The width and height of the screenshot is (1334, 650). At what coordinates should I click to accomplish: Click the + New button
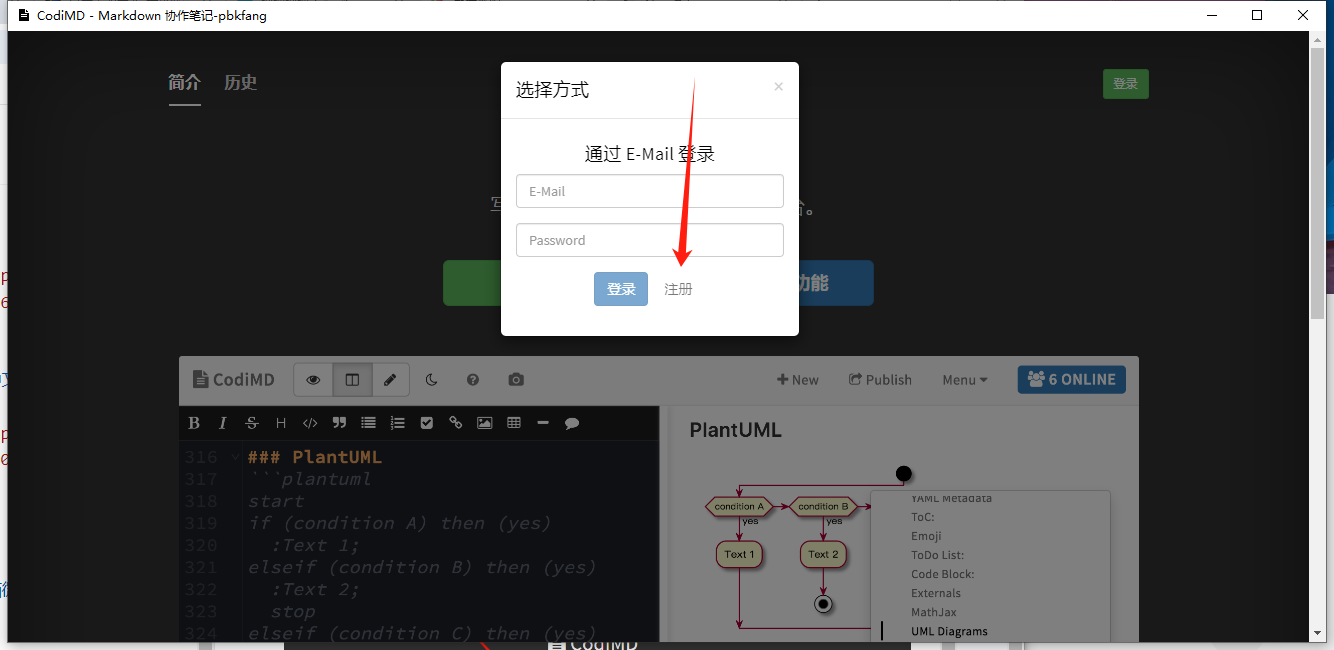click(x=797, y=380)
